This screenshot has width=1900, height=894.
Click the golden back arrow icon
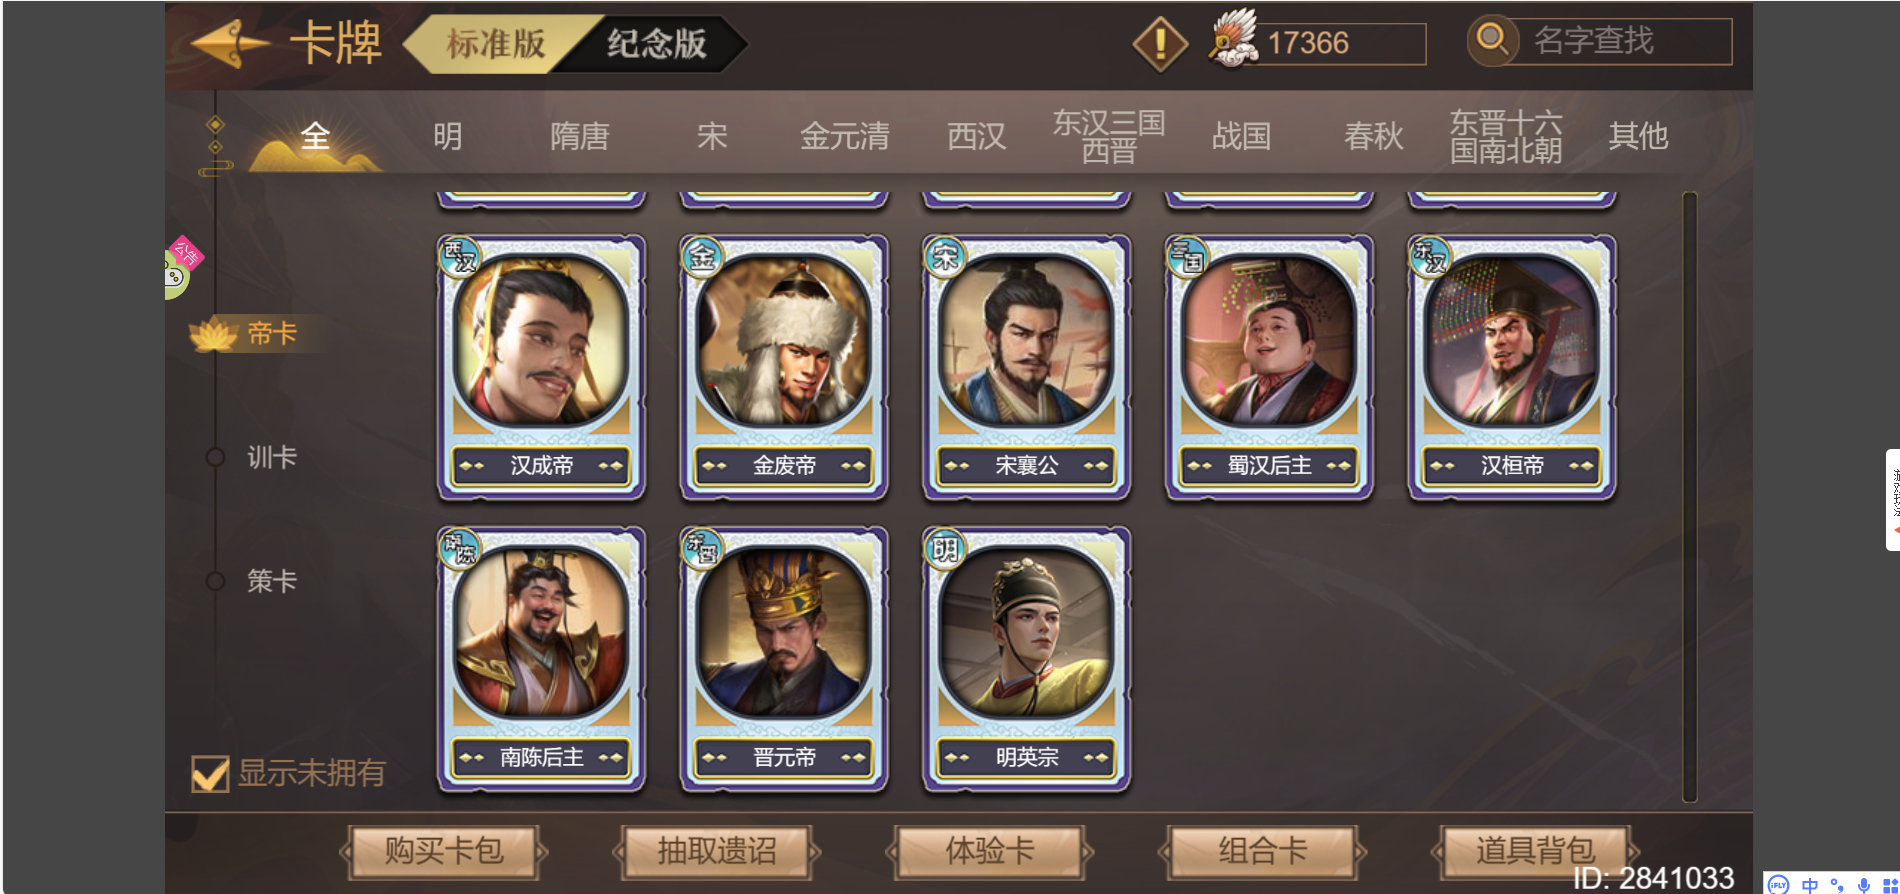point(229,43)
